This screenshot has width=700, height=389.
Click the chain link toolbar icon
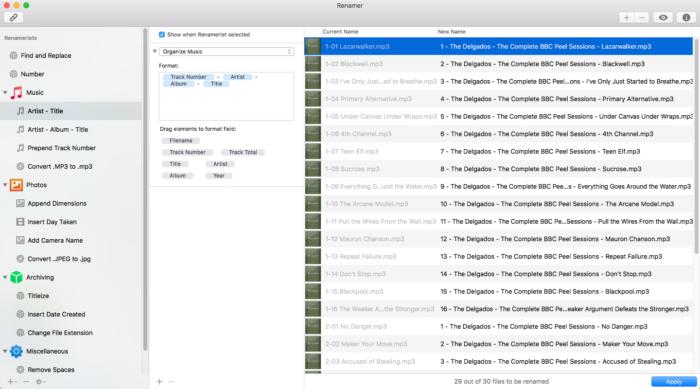coord(13,17)
